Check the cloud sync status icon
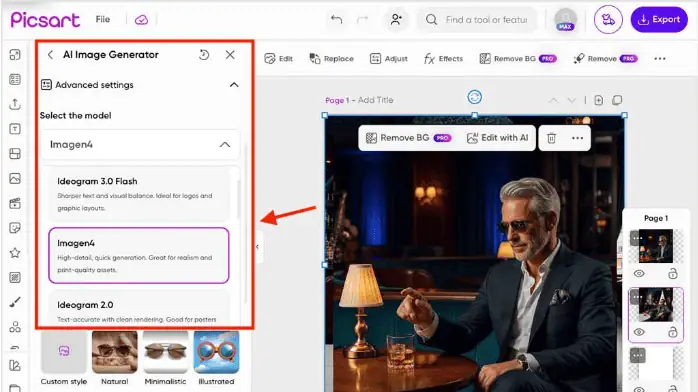Screen dimensions: 698x392 141,20
